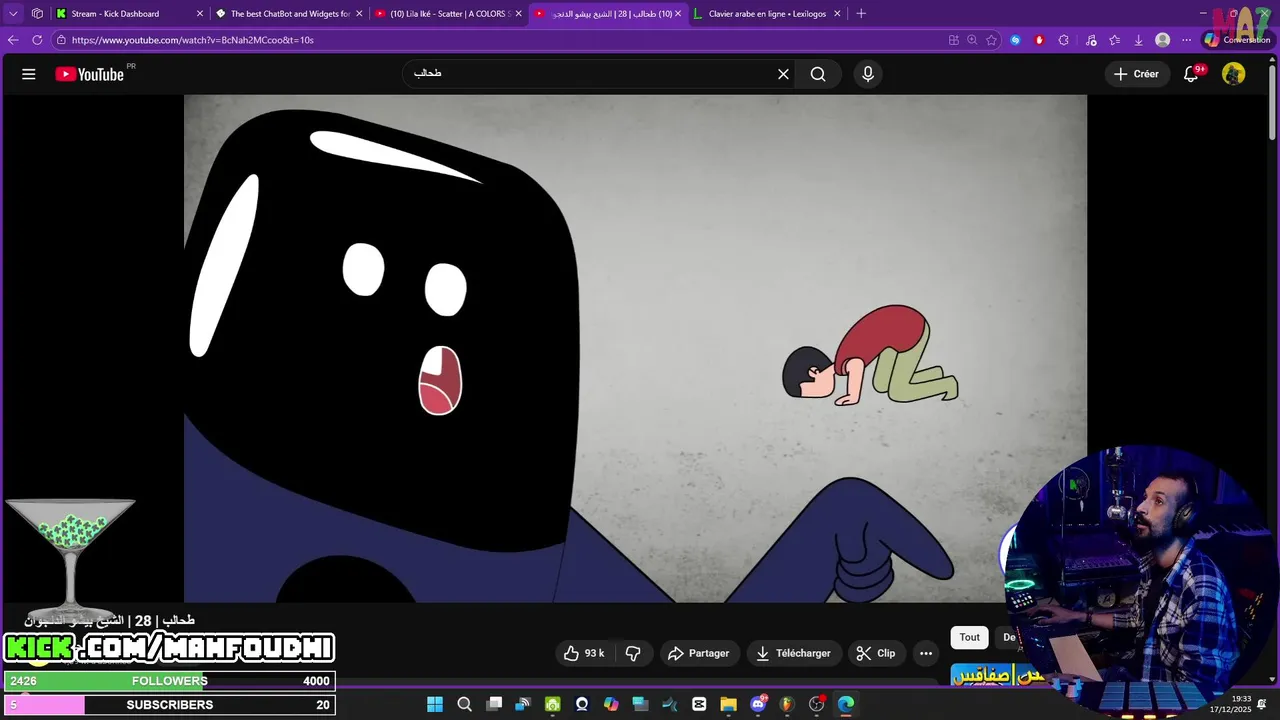1280x720 pixels.
Task: Open Task View on the taskbar
Action: 494,704
